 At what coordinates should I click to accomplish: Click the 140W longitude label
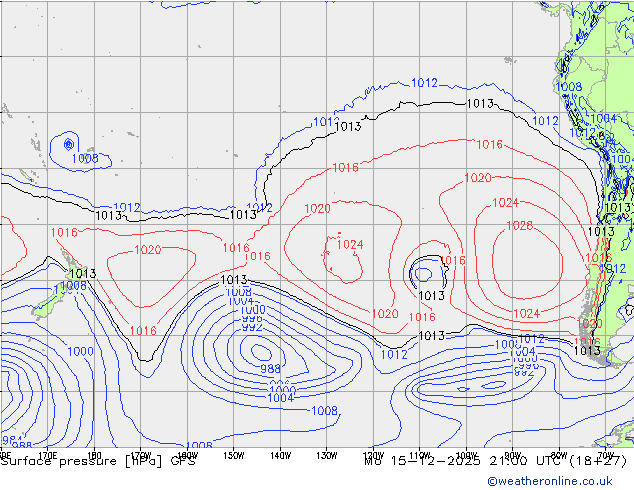click(280, 455)
